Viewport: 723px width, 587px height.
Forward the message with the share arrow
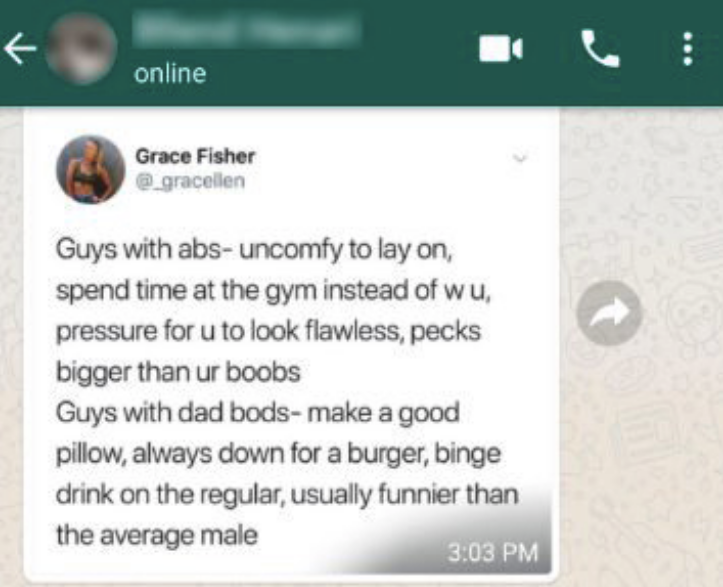click(610, 313)
